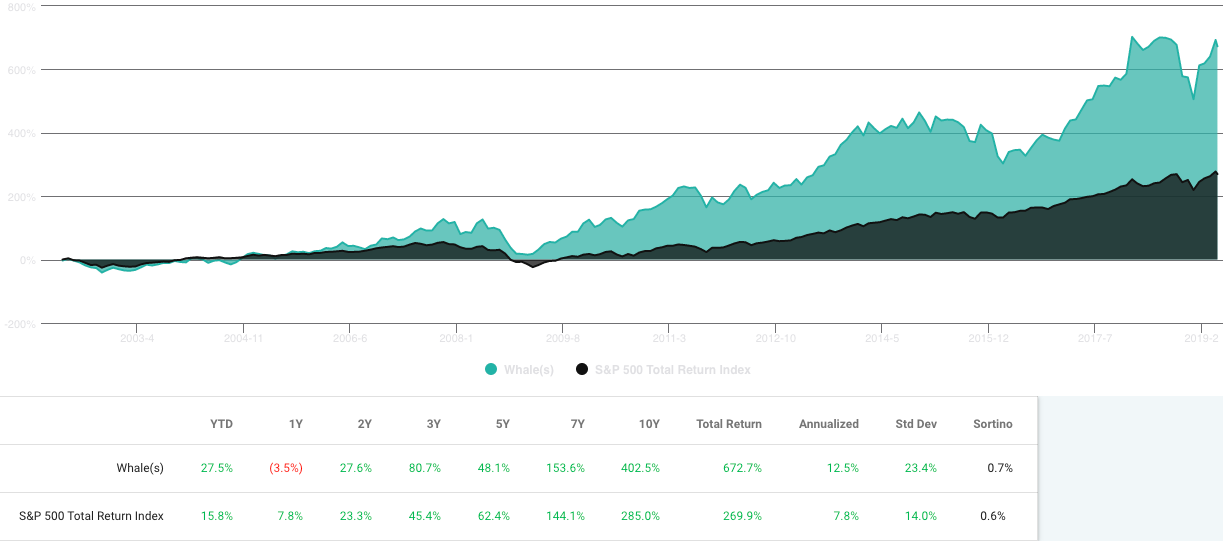Click the 2Y column header

click(365, 424)
